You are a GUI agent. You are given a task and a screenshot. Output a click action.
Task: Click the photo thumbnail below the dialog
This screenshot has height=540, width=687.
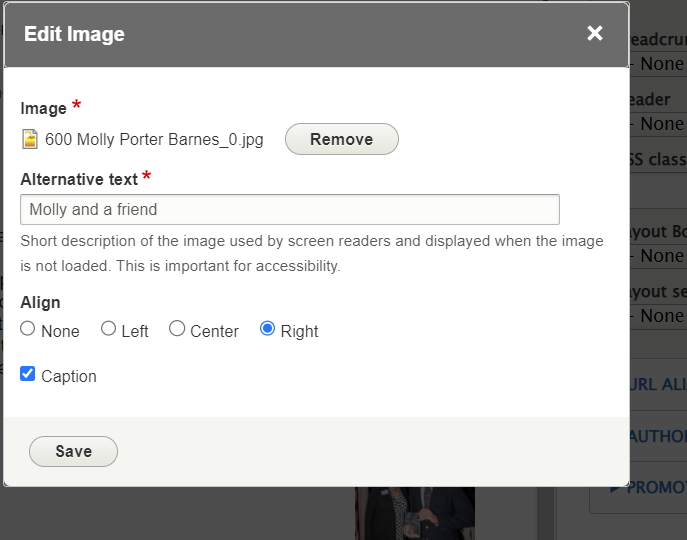click(415, 514)
